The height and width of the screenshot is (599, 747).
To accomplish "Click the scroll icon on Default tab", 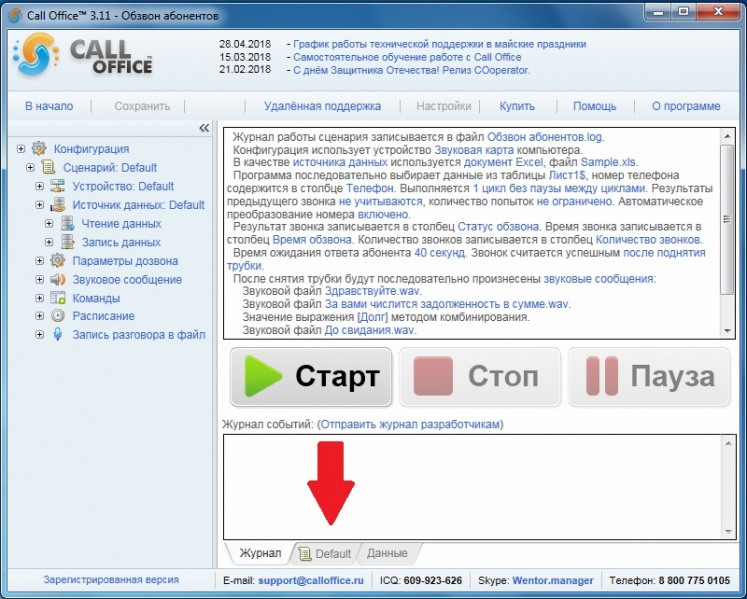I will coord(305,554).
